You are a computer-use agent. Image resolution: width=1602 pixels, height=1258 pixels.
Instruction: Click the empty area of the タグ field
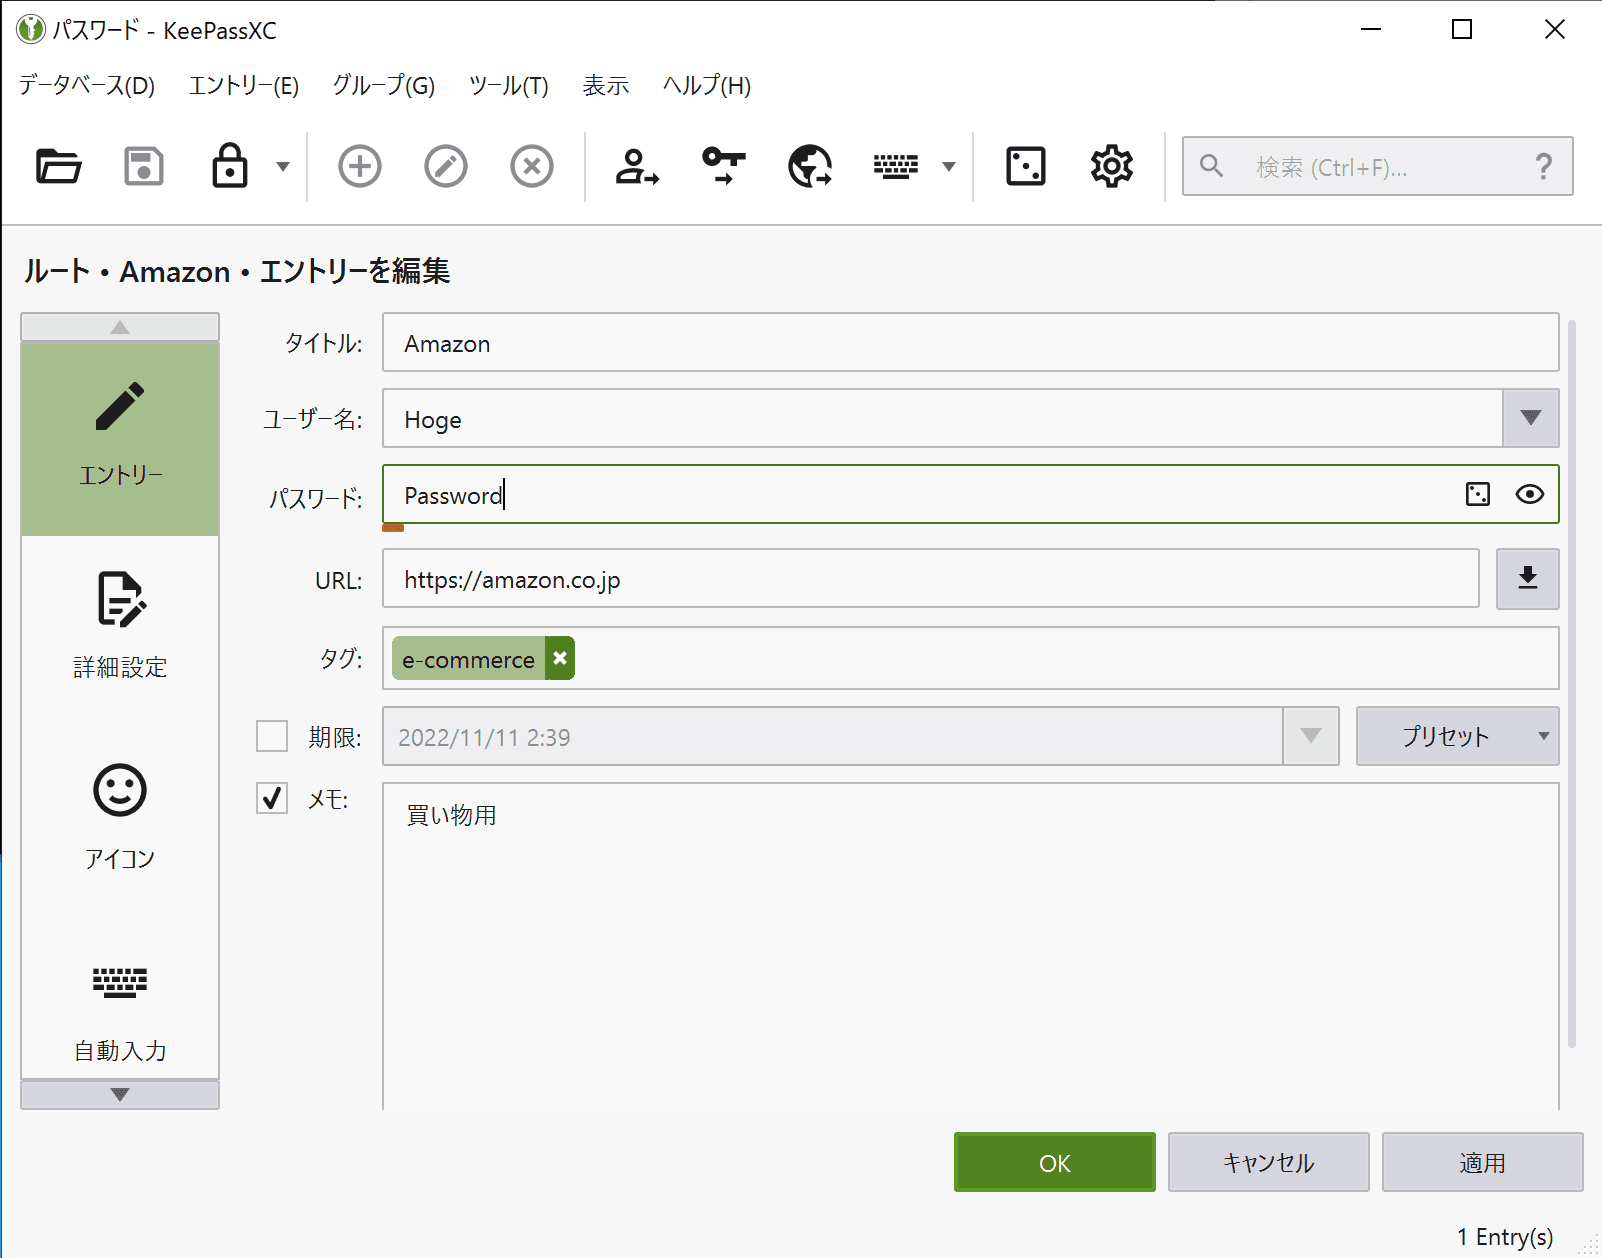pyautogui.click(x=1066, y=658)
